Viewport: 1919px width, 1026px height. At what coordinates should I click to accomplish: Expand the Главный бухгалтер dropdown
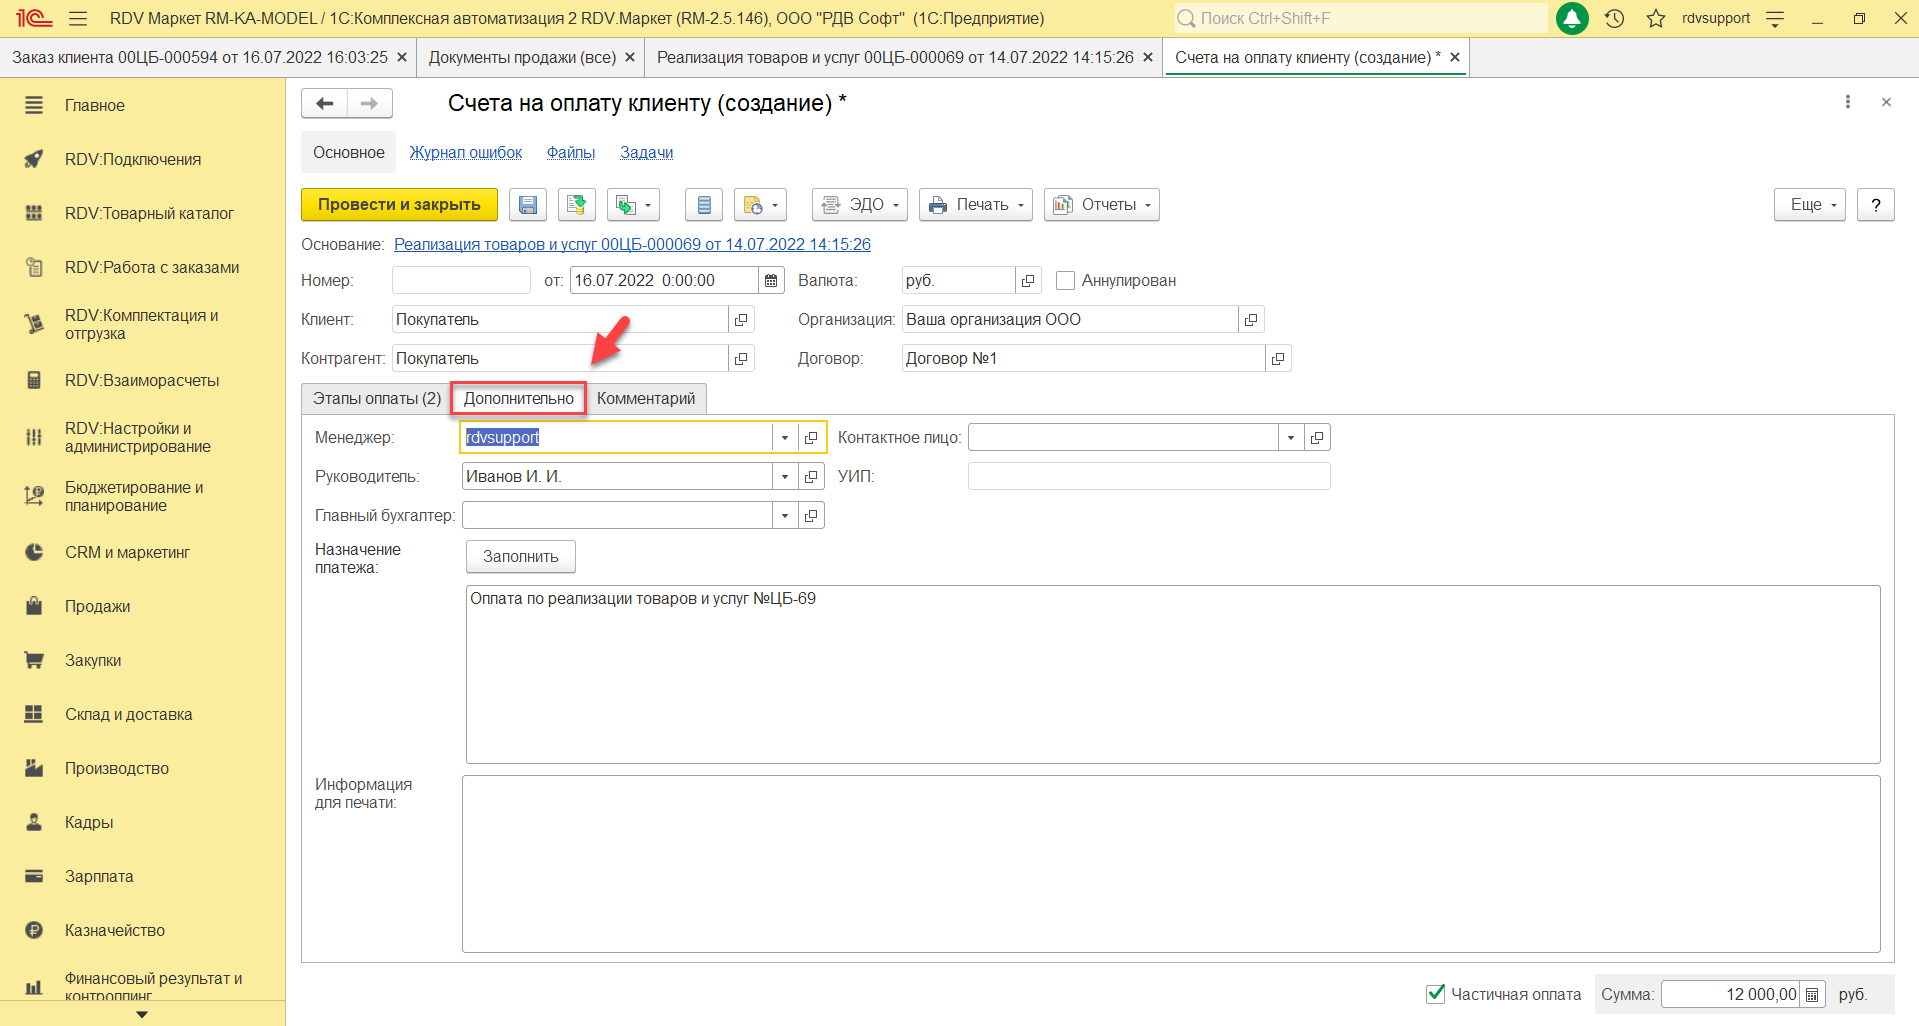pos(785,516)
